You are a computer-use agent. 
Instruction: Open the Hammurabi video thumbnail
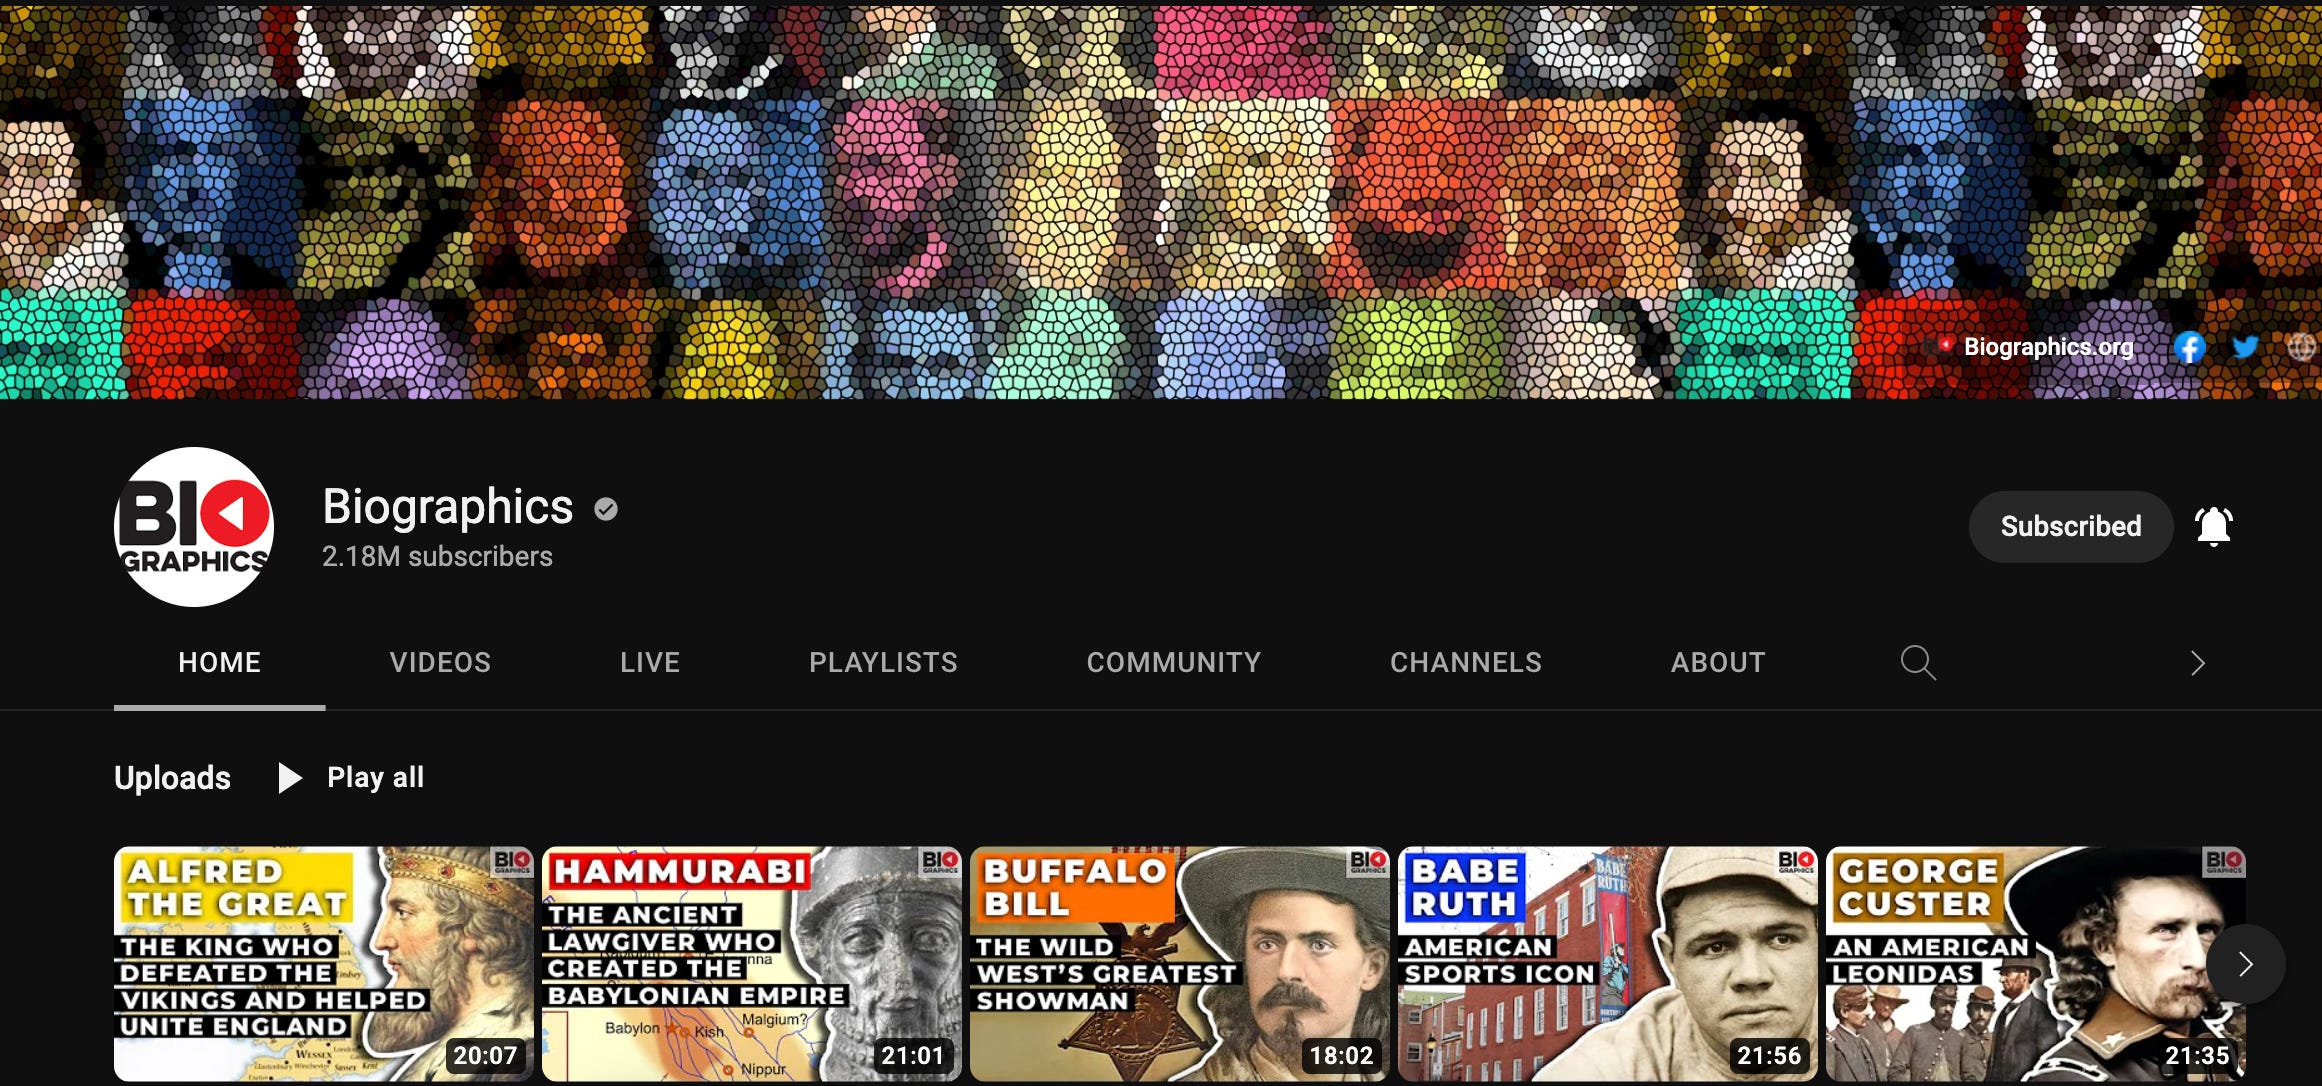click(x=752, y=964)
